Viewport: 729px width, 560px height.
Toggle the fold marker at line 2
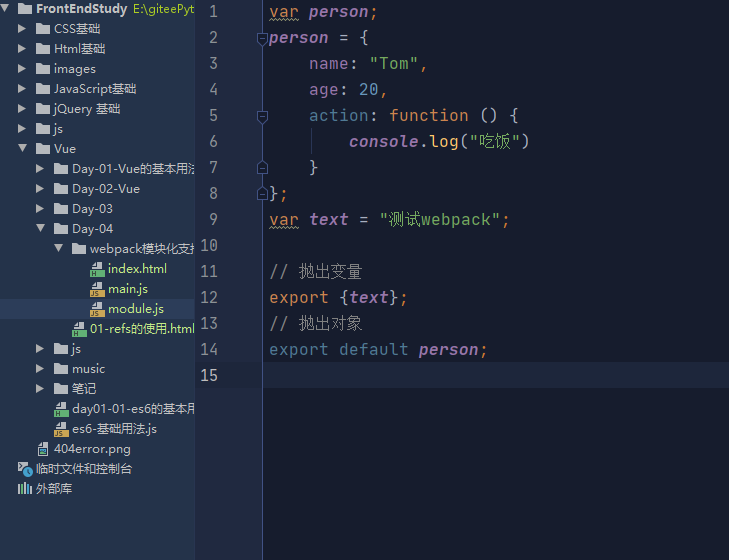coord(262,38)
